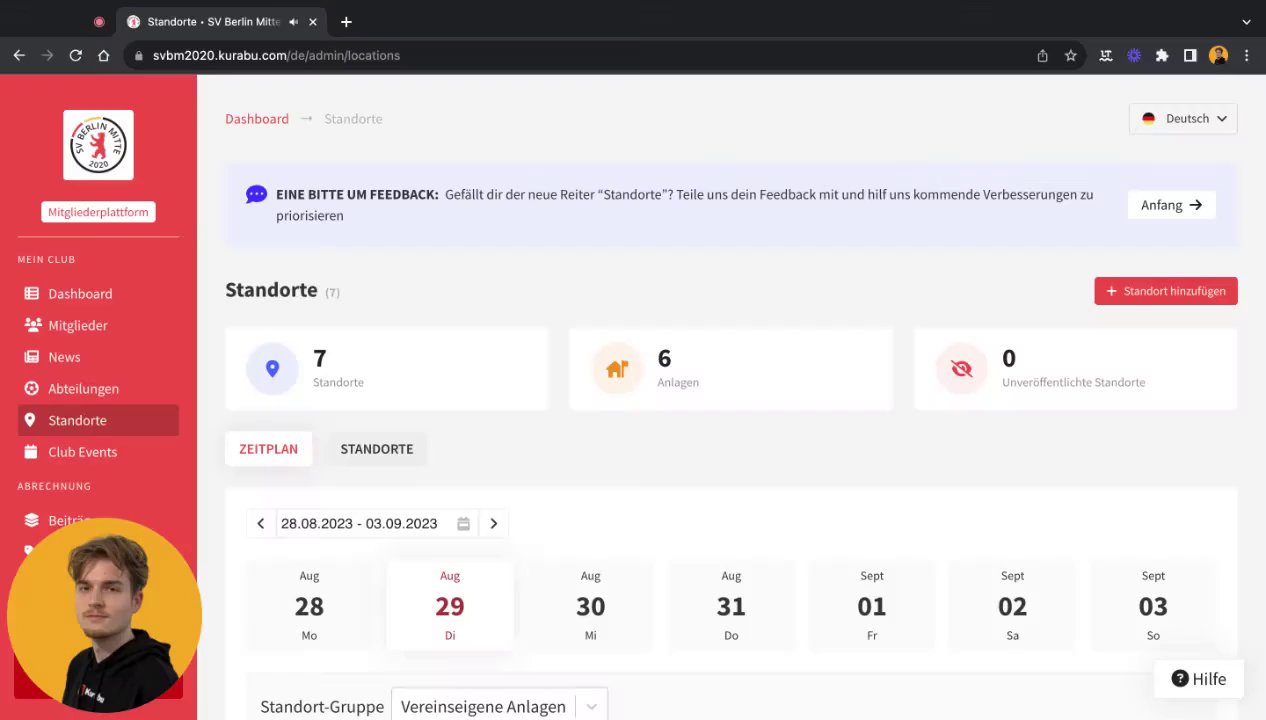Screen dimensions: 1266x720
Task: Open the Mitgliederplattform button
Action: point(98,212)
